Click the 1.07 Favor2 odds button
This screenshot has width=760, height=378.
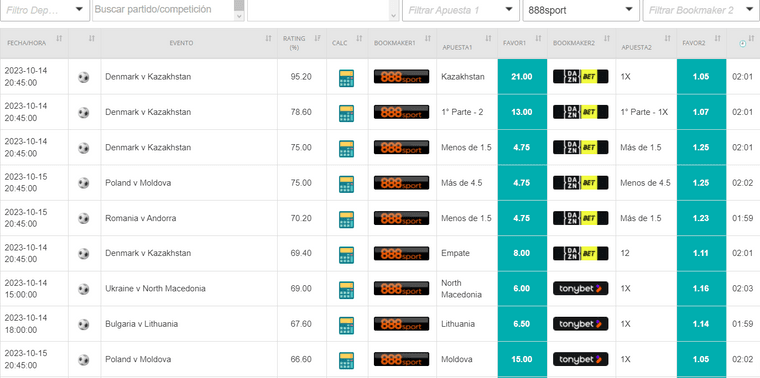tap(702, 112)
